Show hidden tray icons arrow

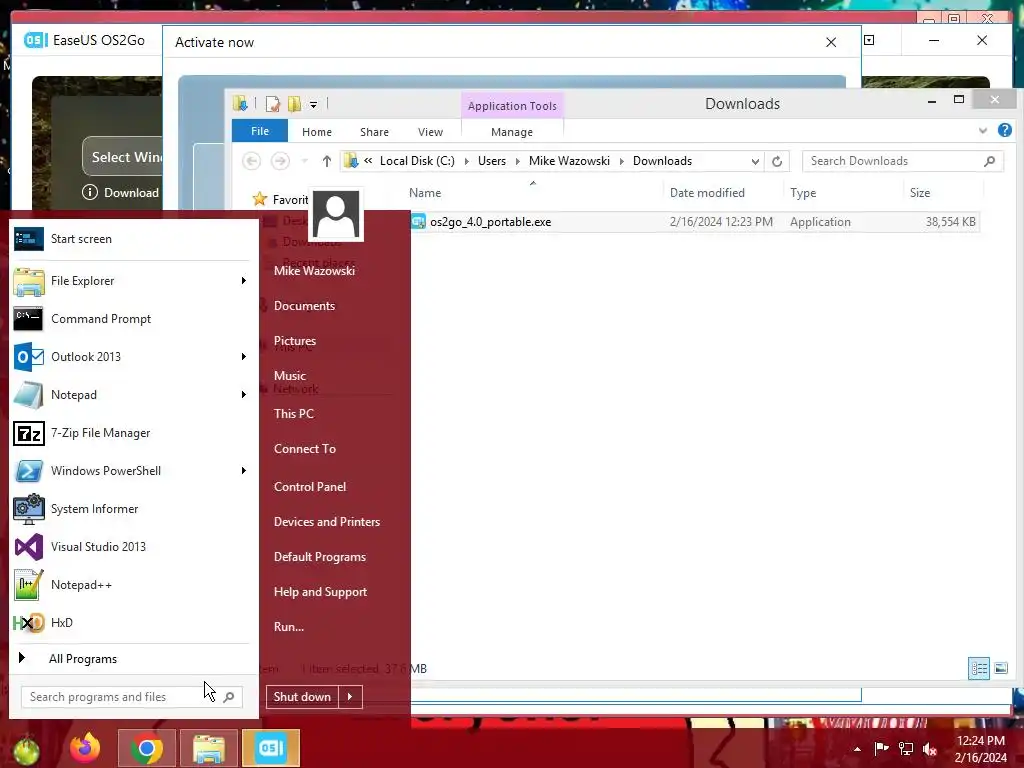(857, 749)
